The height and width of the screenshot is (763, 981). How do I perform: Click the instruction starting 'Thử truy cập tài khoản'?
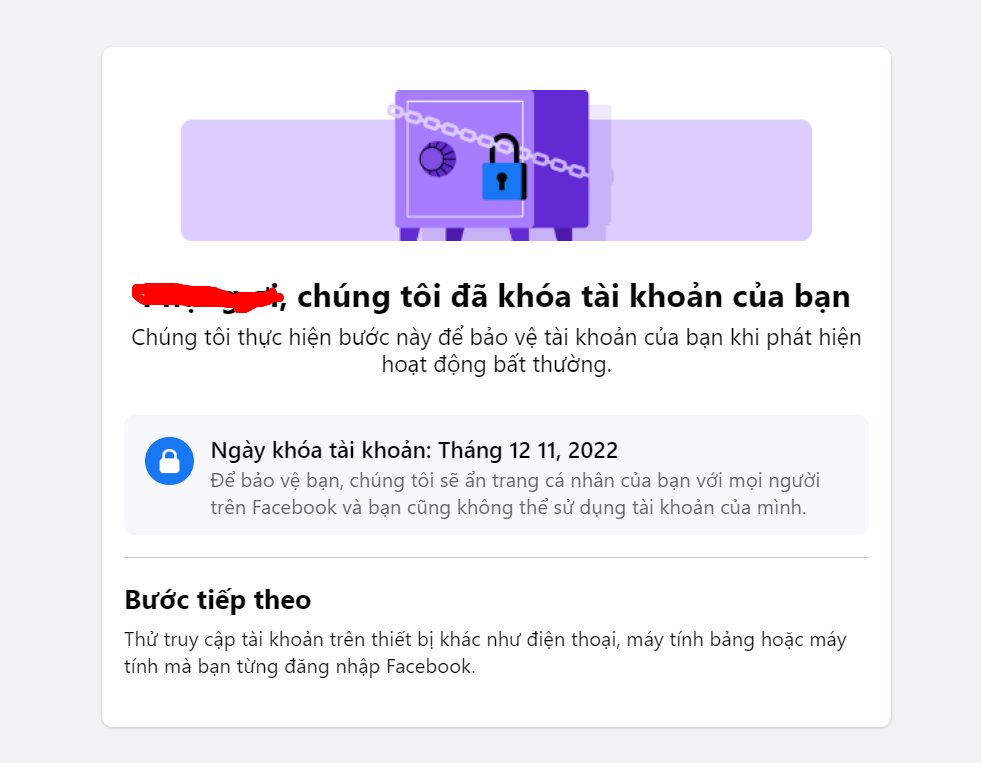(x=485, y=653)
